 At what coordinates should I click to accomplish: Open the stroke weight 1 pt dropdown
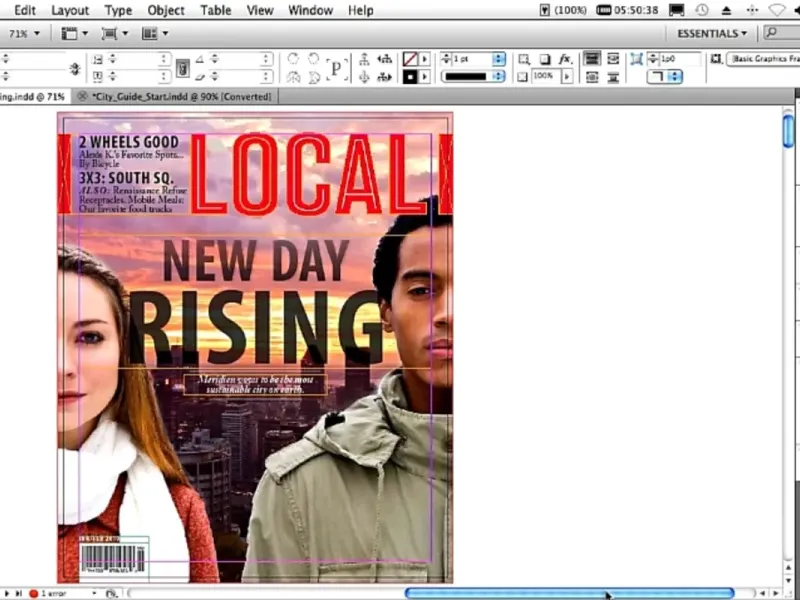pyautogui.click(x=497, y=59)
